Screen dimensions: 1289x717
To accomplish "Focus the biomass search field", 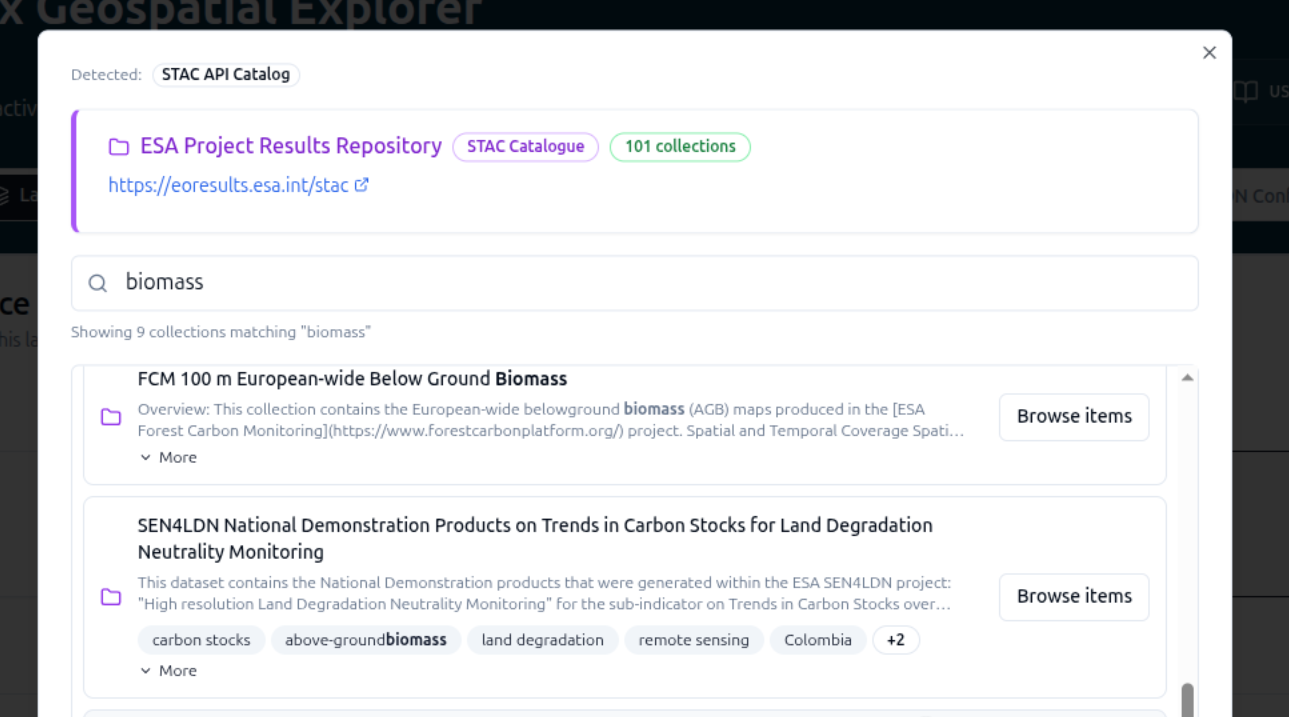I will (634, 283).
